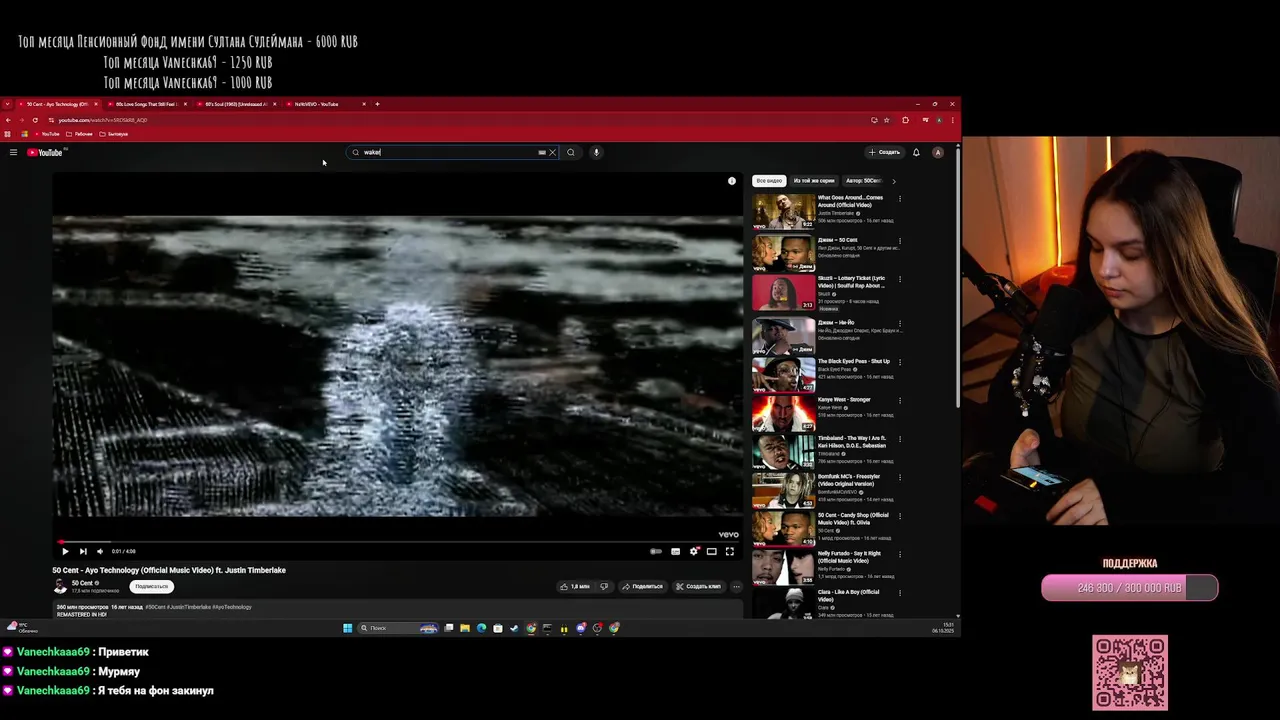This screenshot has width=1280, height=720.
Task: Open the account avatar menu
Action: 938,152
